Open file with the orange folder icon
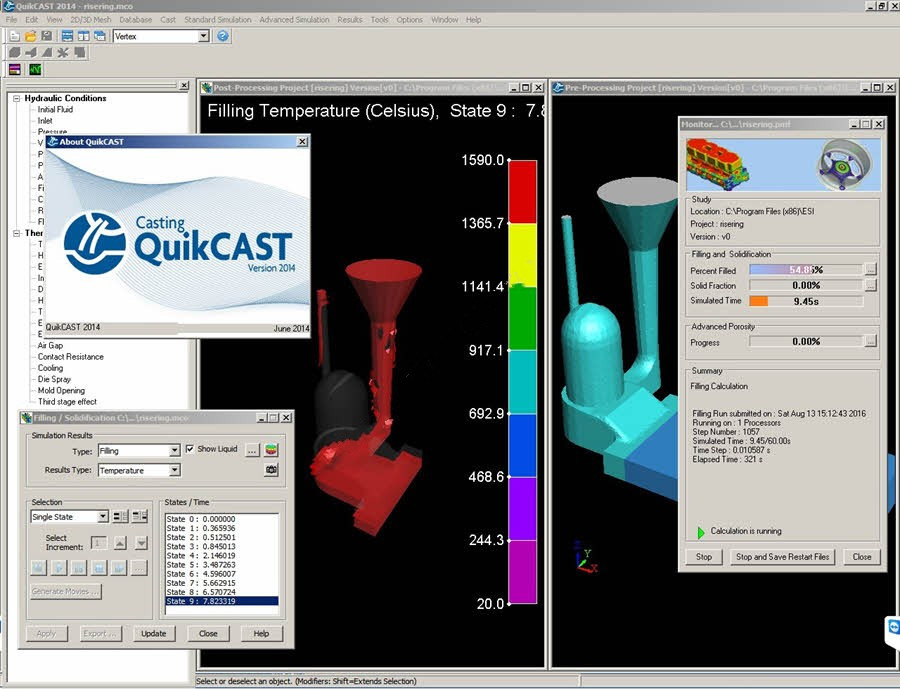 pyautogui.click(x=30, y=36)
